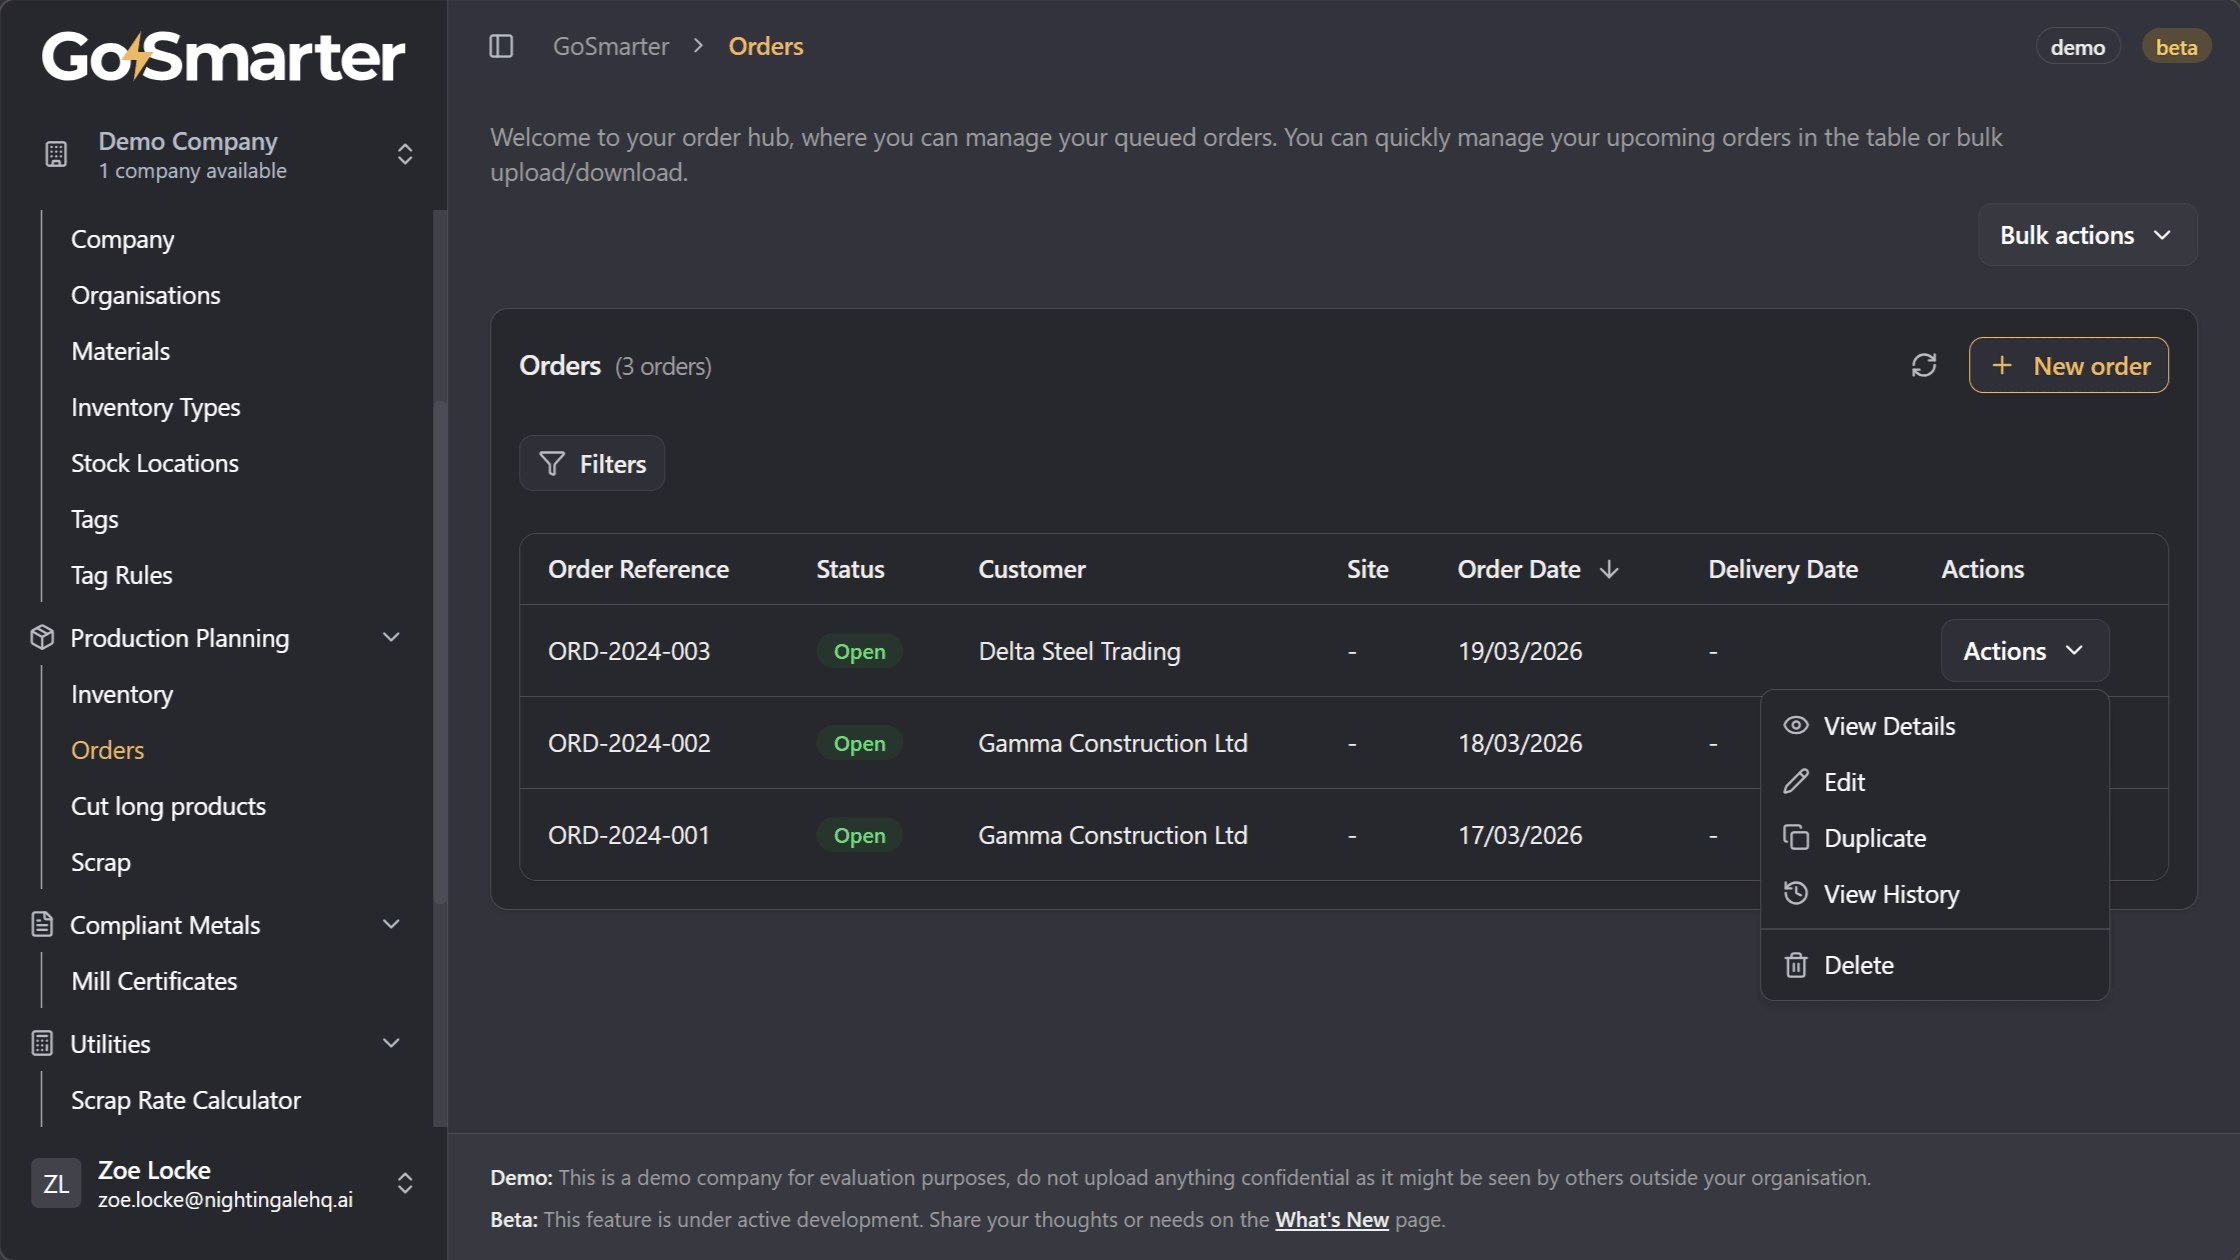This screenshot has height=1260, width=2240.
Task: Click order reference ORD-2024-003
Action: 629,651
